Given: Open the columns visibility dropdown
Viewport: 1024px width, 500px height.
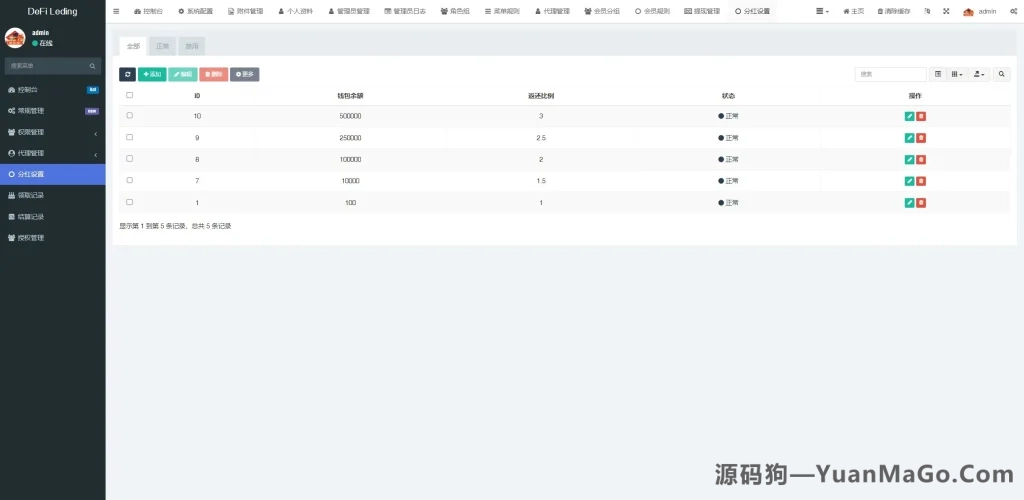Looking at the screenshot, I should (957, 74).
